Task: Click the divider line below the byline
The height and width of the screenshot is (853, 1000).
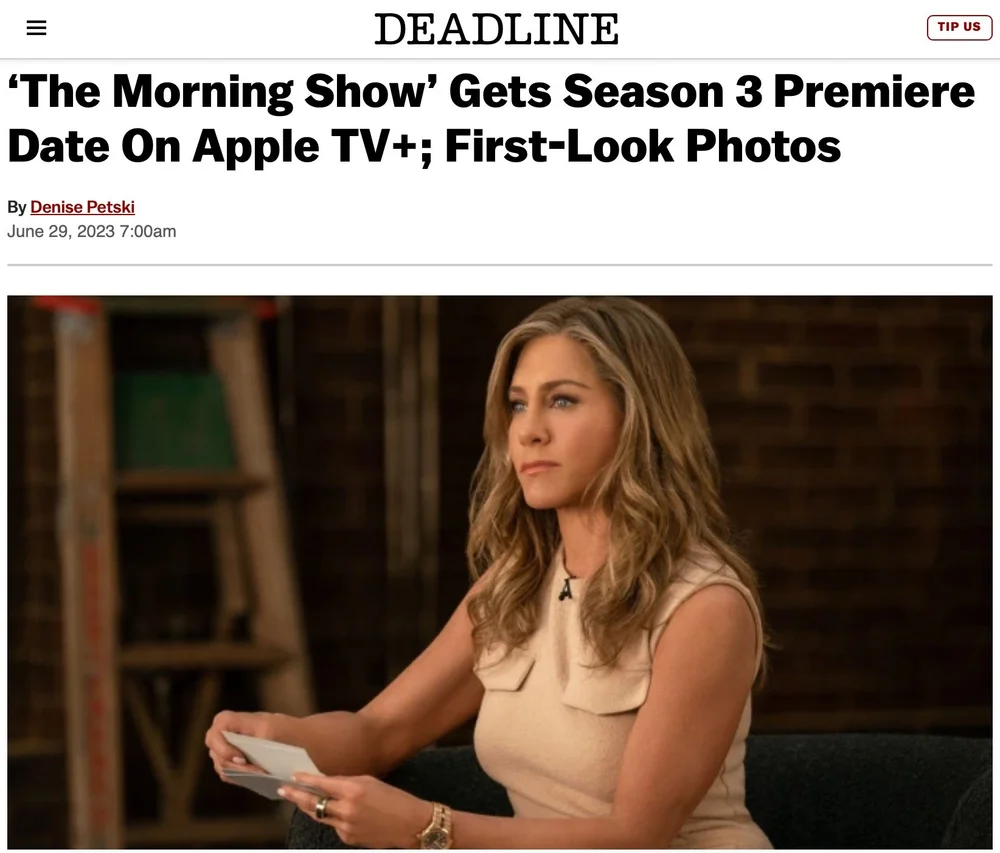Action: (500, 265)
